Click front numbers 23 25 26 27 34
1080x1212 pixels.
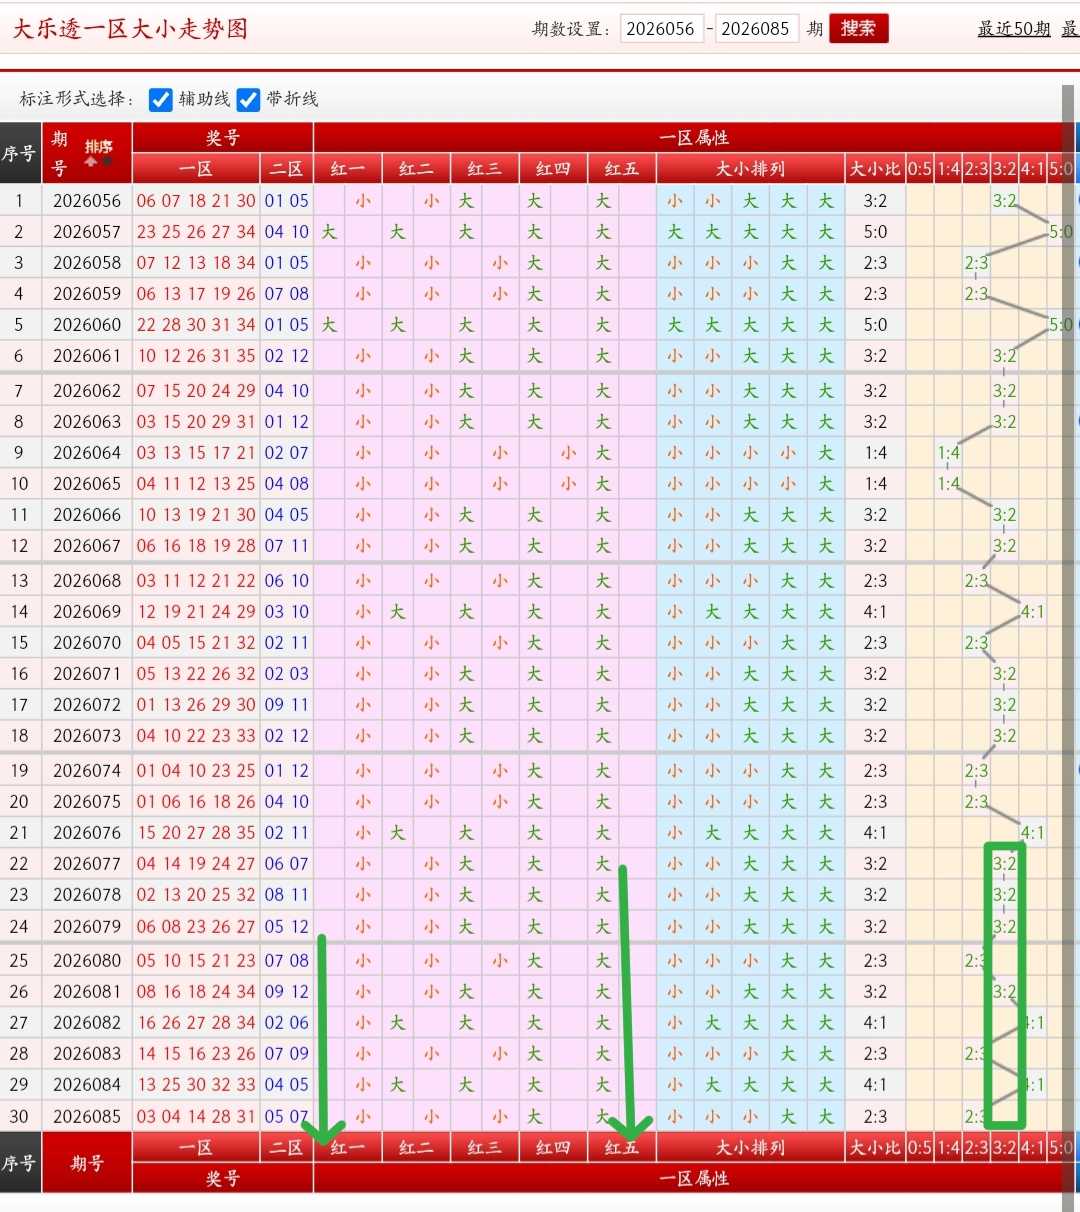coord(196,232)
